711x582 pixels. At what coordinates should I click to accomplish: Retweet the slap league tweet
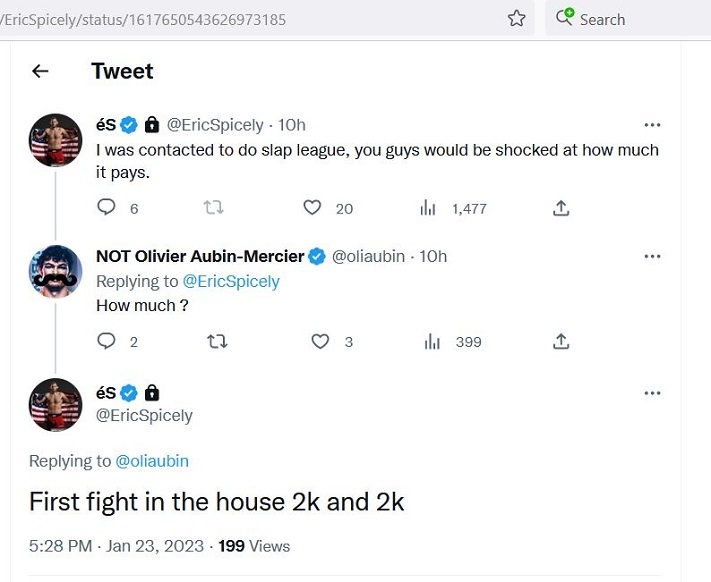214,207
